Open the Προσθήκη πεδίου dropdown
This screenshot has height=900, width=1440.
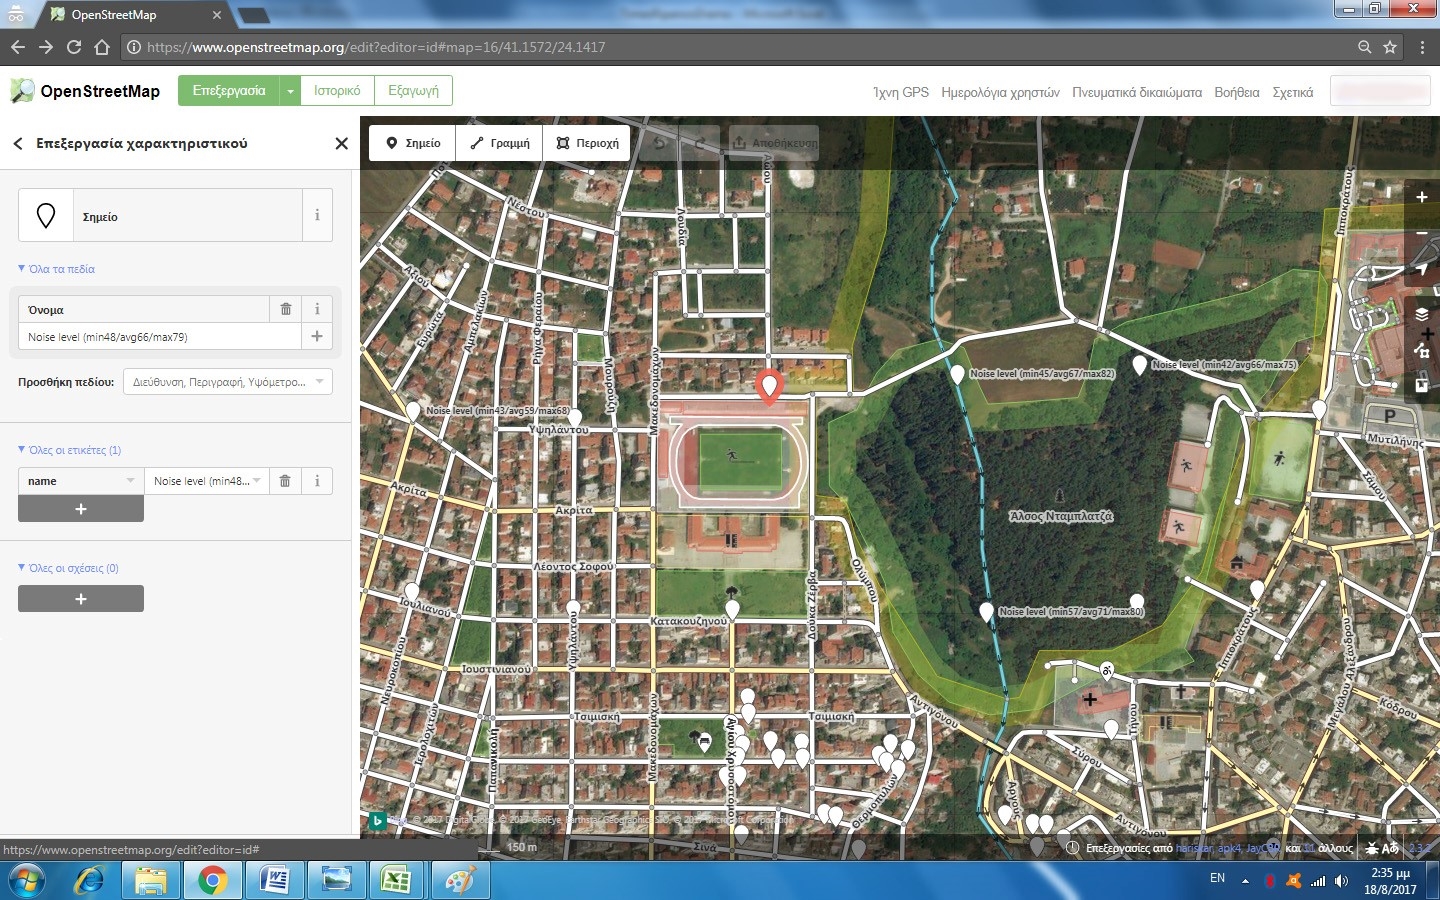pos(228,382)
